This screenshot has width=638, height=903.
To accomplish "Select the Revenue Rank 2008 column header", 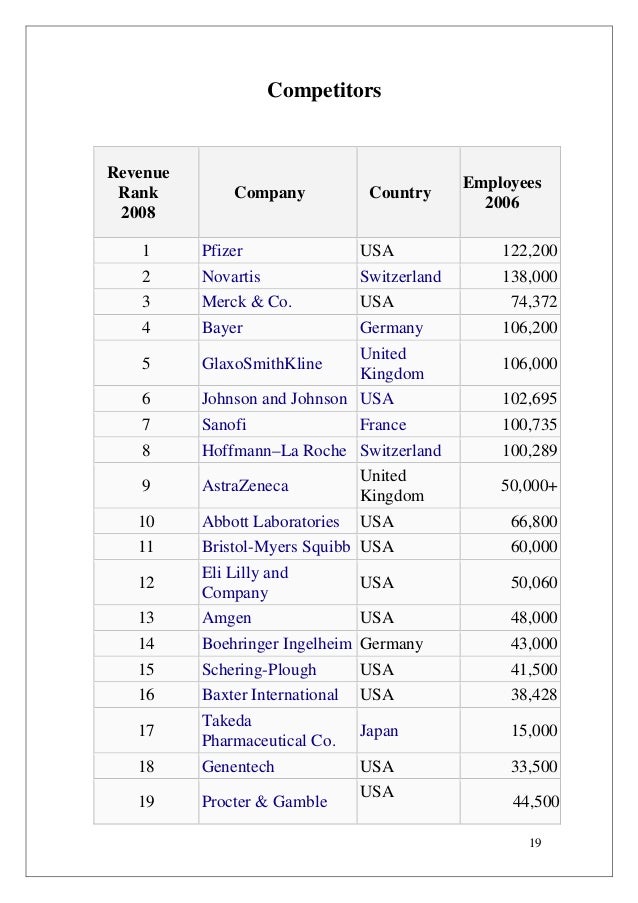I will coord(138,192).
